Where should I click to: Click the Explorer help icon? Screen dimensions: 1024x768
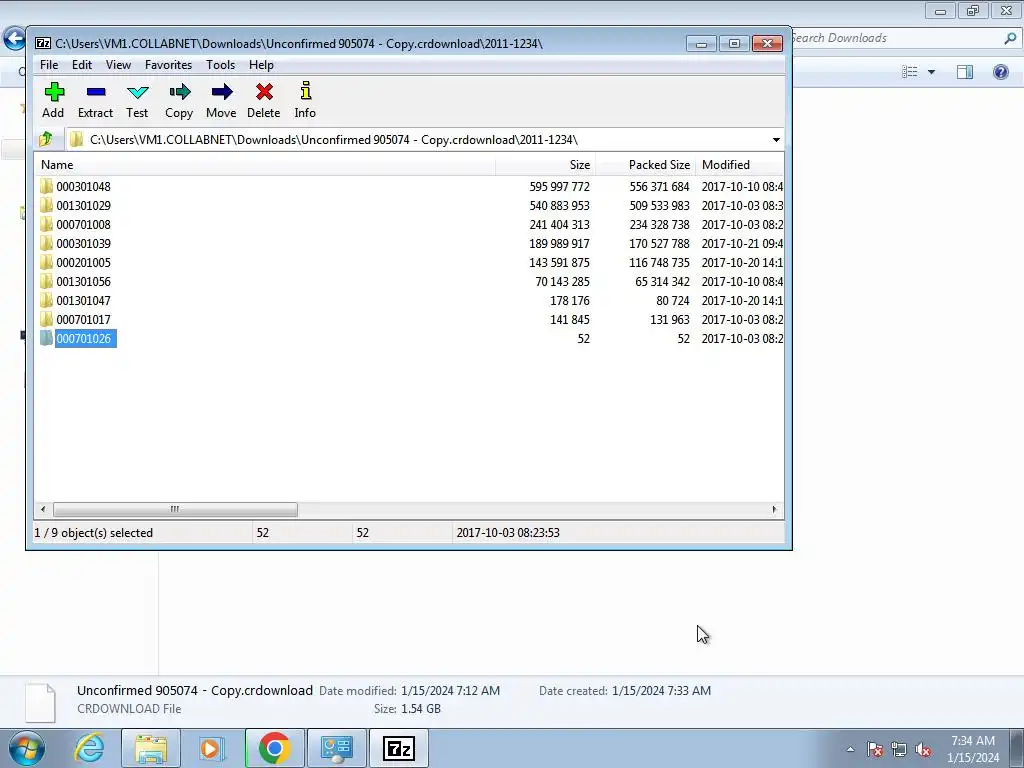pyautogui.click(x=1000, y=71)
